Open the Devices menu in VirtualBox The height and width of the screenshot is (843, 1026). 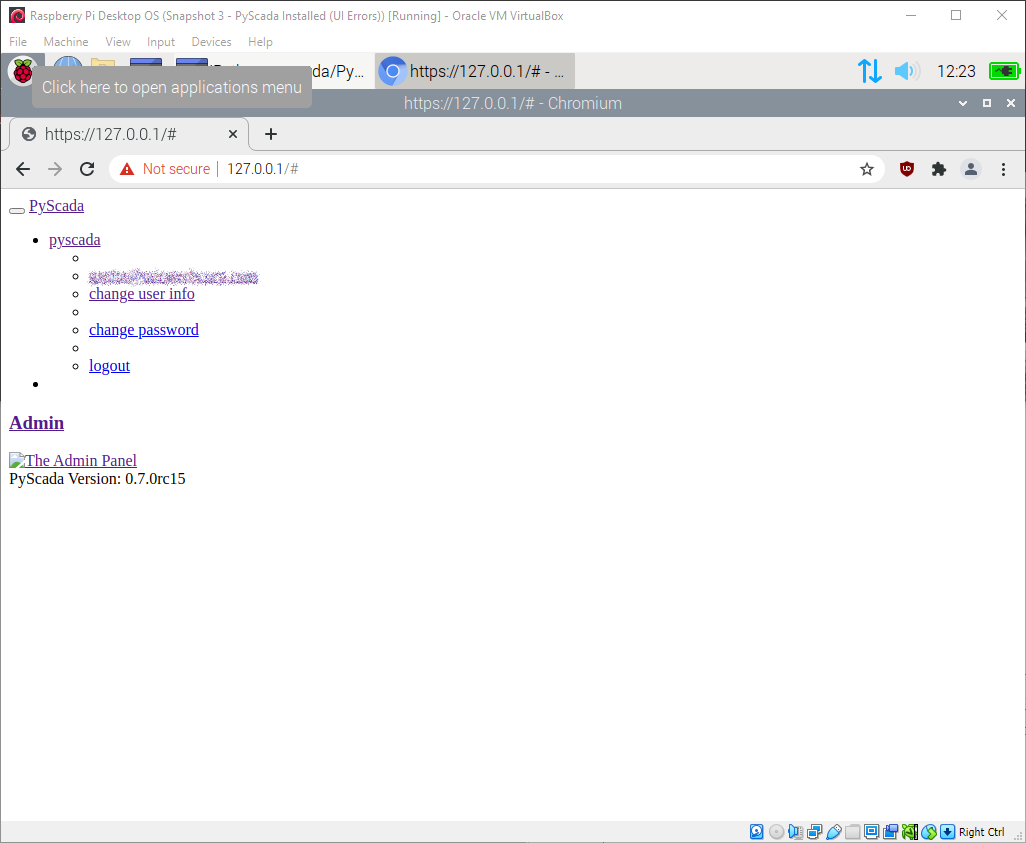pos(211,42)
